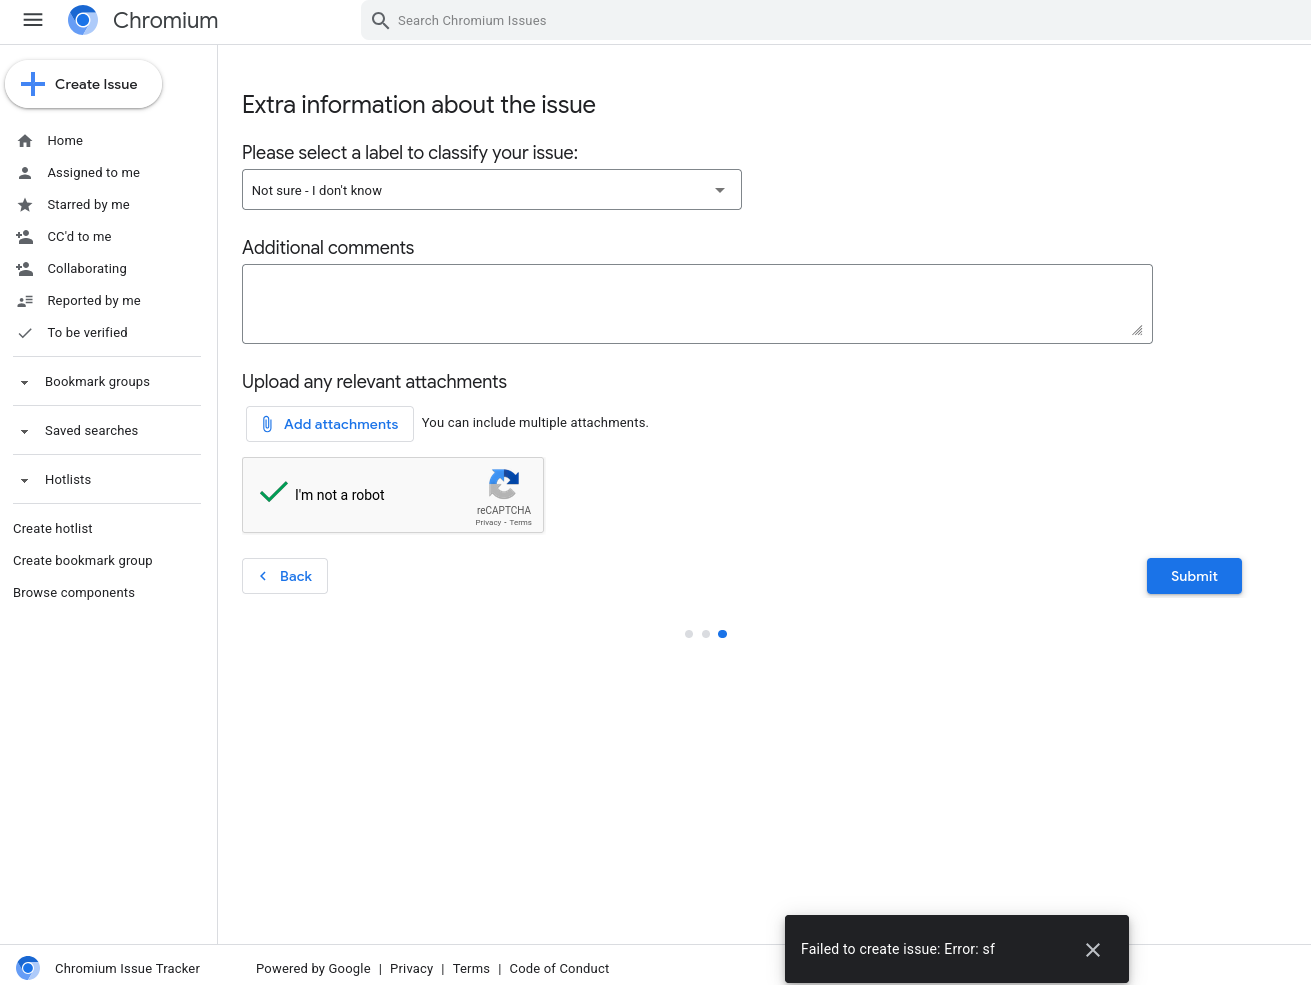This screenshot has height=985, width=1311.
Task: Open Reported by me list
Action: point(94,301)
